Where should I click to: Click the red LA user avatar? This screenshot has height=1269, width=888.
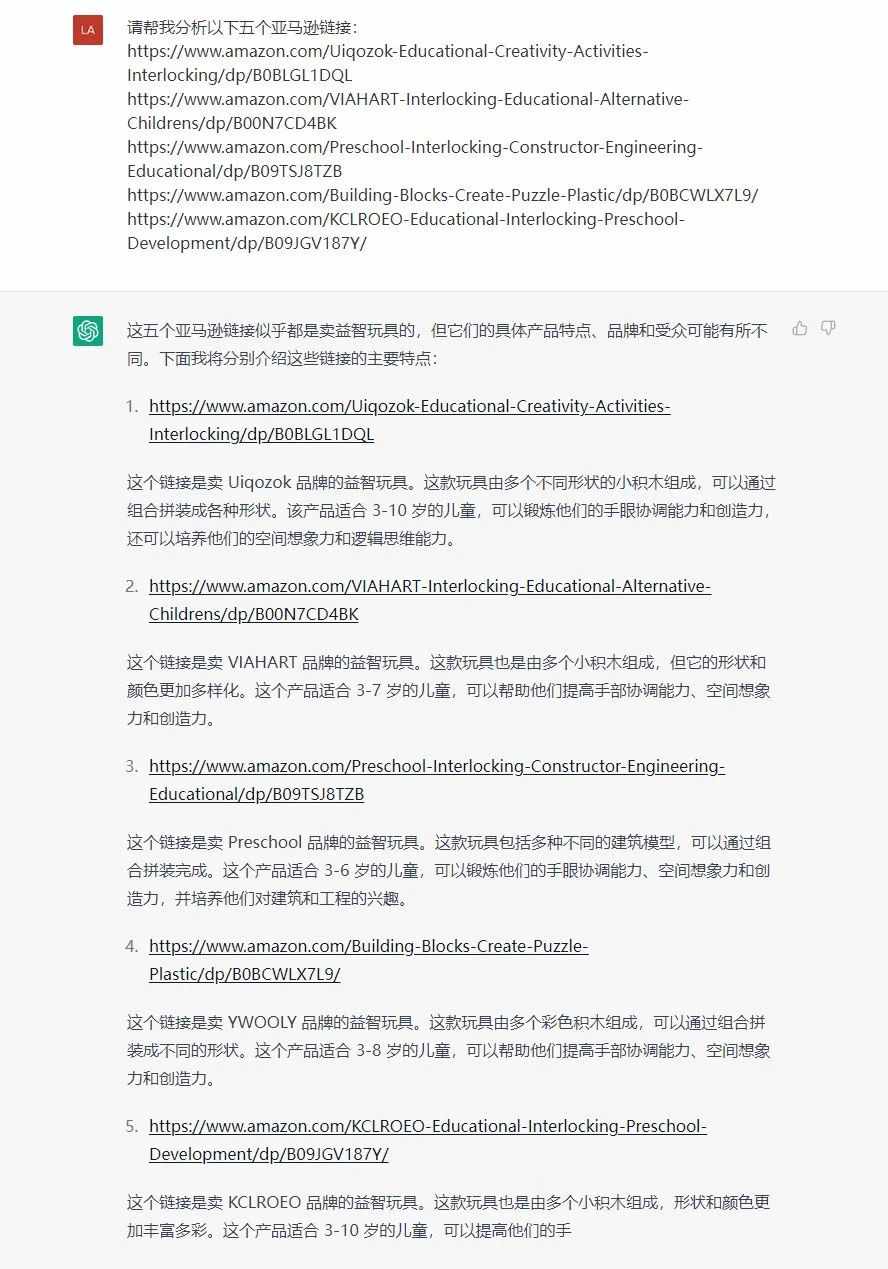pos(88,30)
